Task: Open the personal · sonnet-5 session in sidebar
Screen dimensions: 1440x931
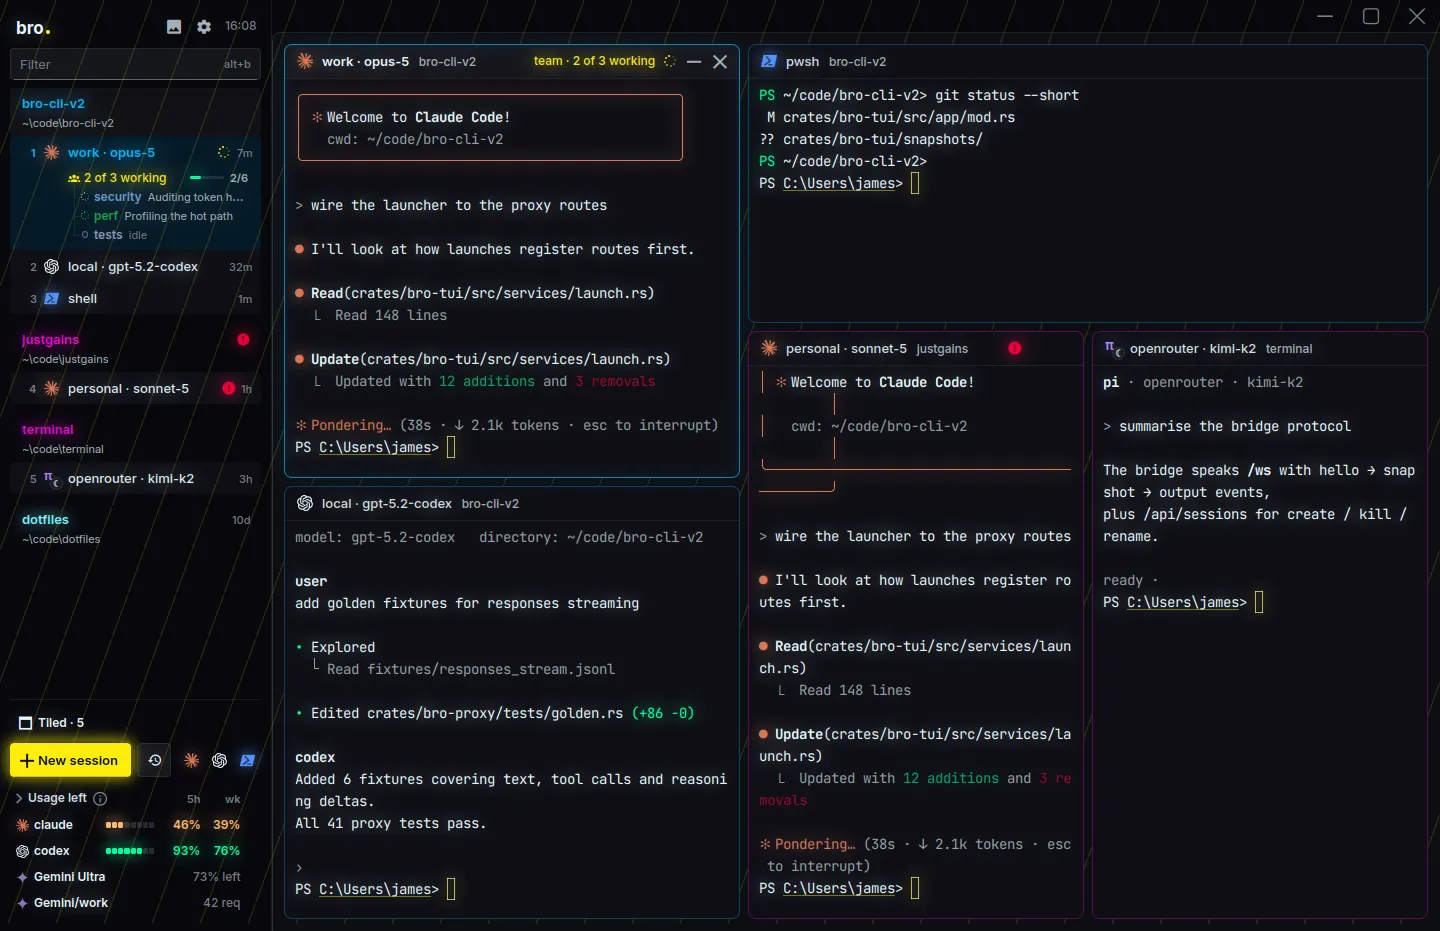Action: pyautogui.click(x=136, y=389)
